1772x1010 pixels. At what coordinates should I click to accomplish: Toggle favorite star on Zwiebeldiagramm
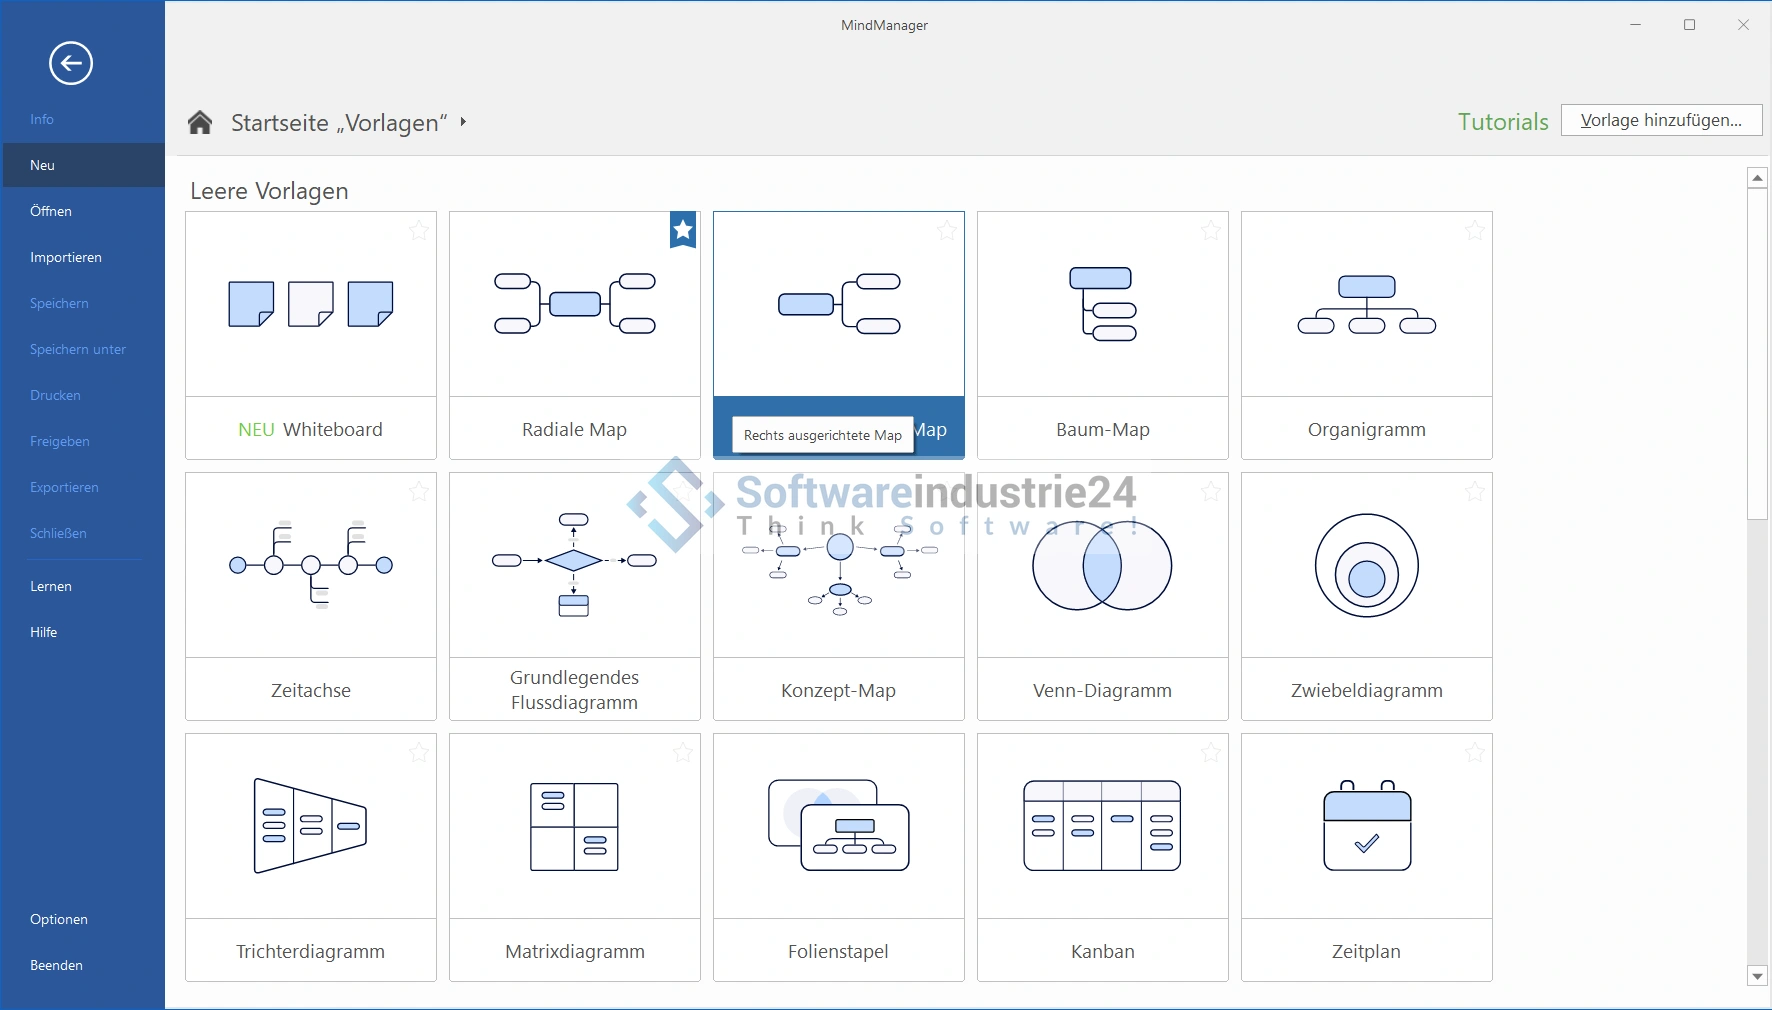1475,492
